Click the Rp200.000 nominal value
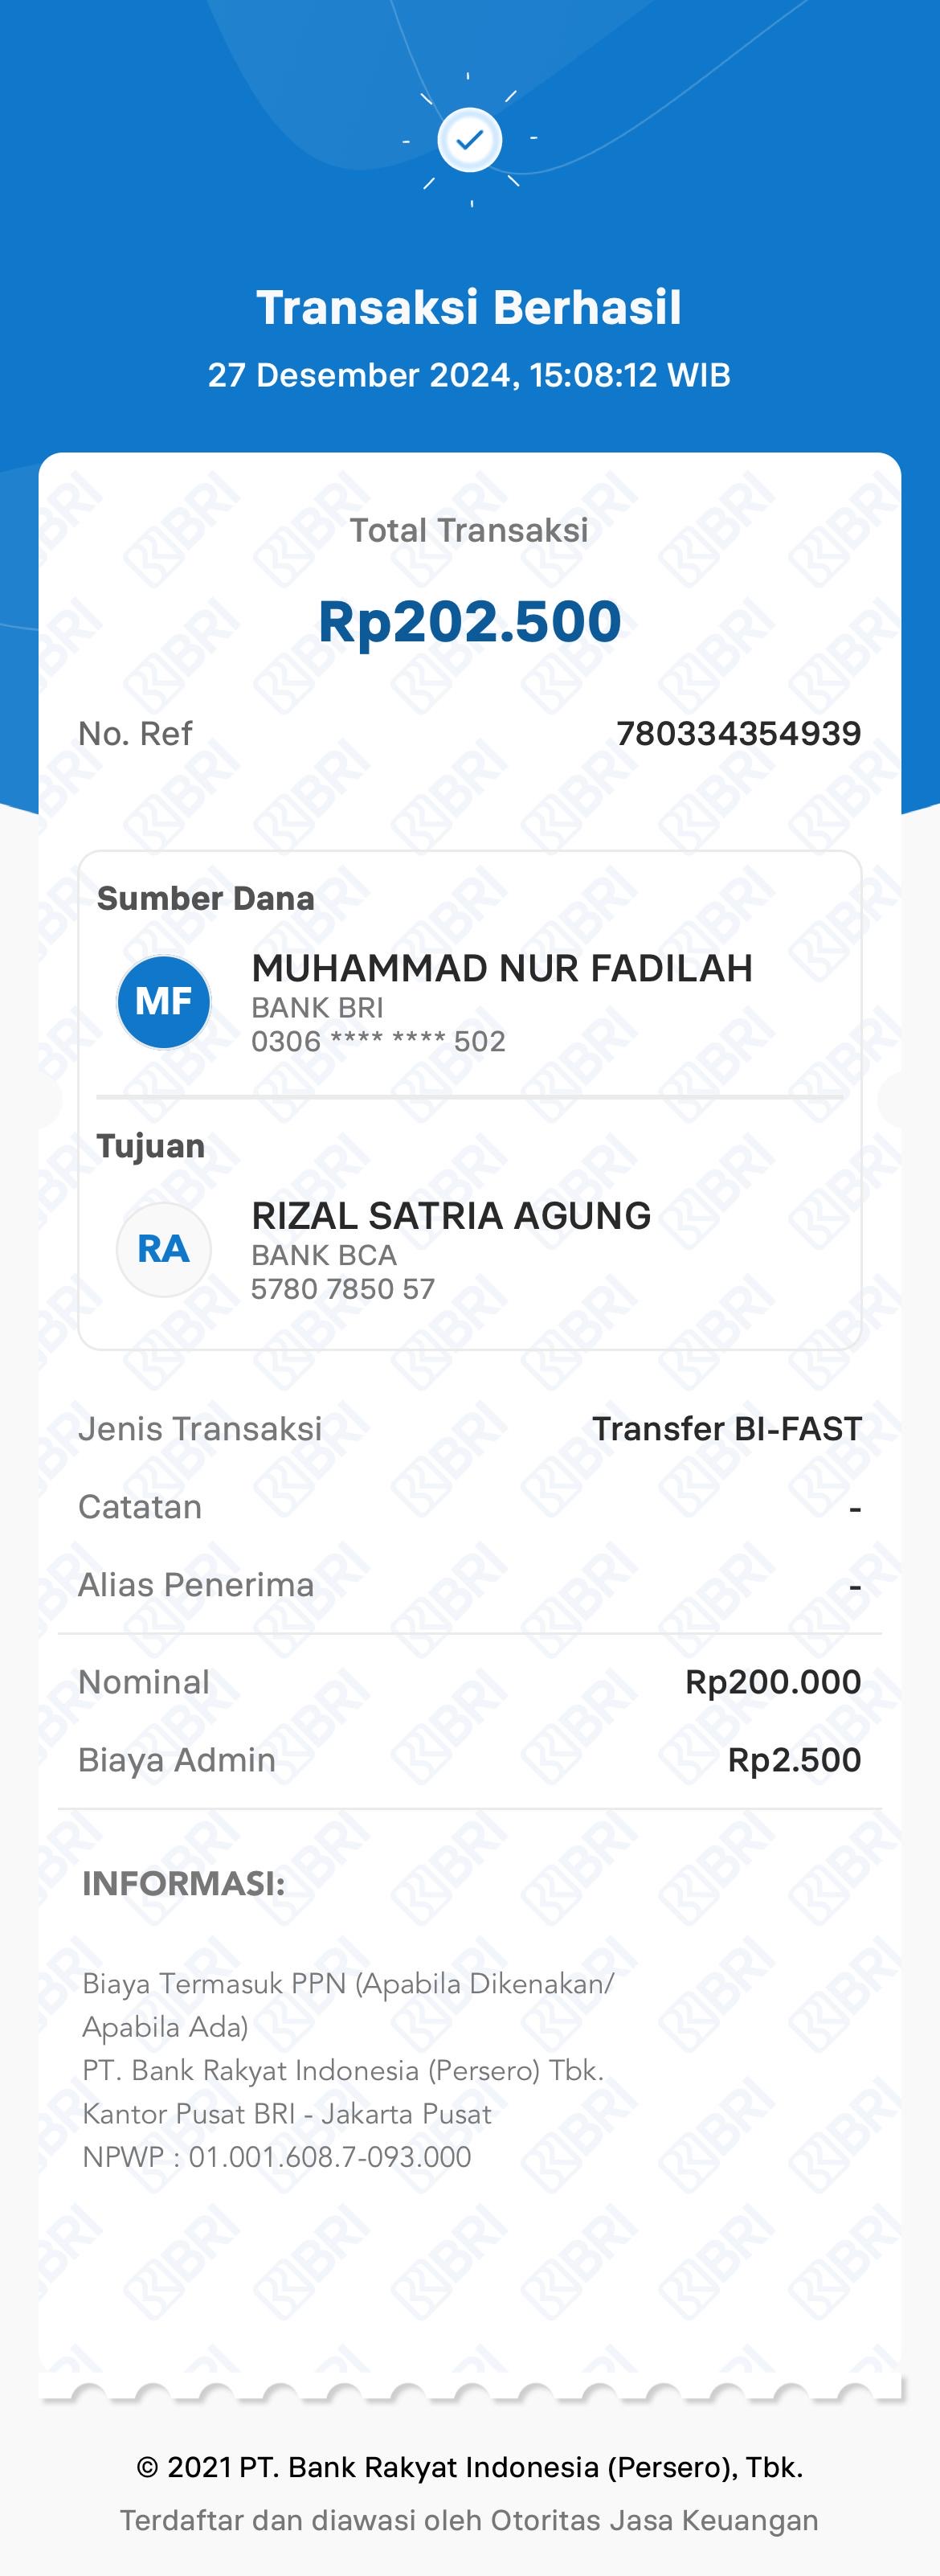Viewport: 940px width, 2576px height. click(772, 1682)
